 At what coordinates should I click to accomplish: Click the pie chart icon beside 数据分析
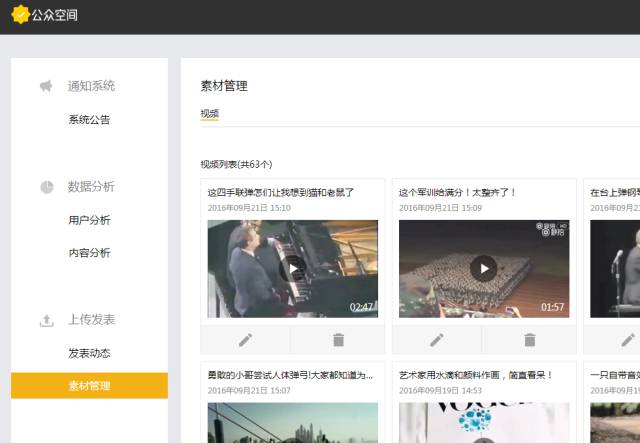tap(47, 187)
